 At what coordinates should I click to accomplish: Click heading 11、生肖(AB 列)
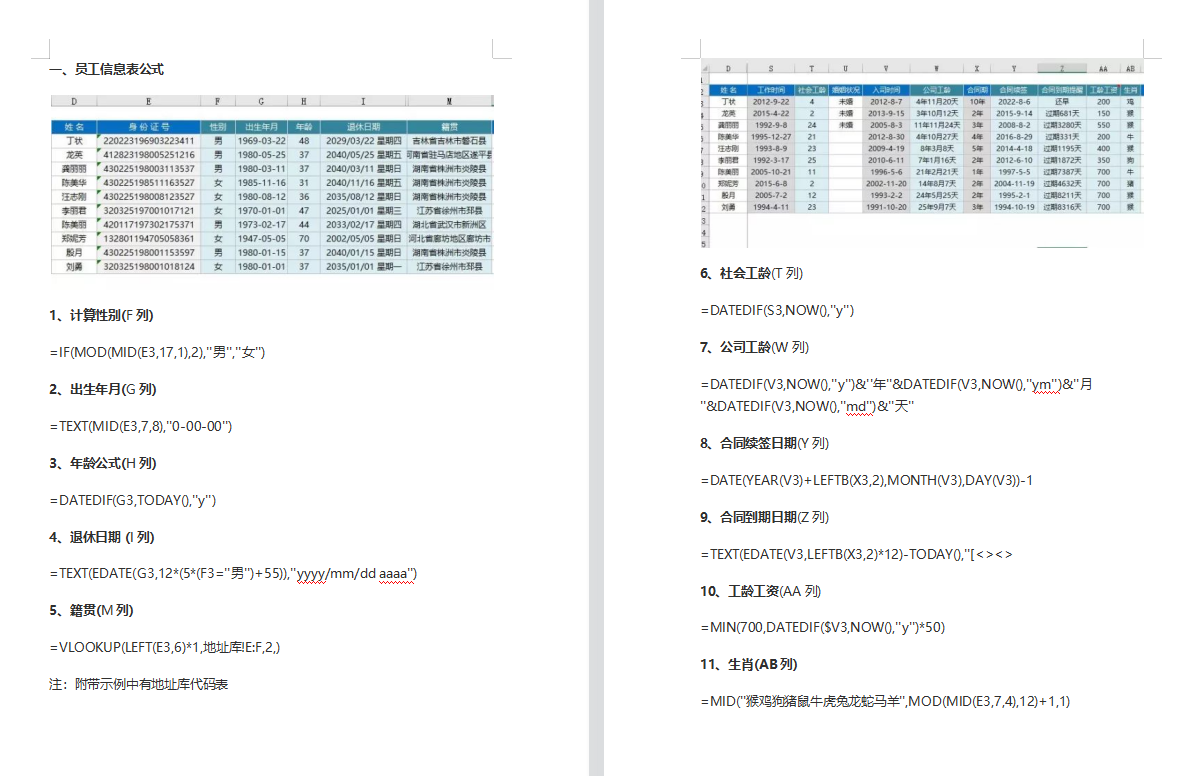coord(748,664)
